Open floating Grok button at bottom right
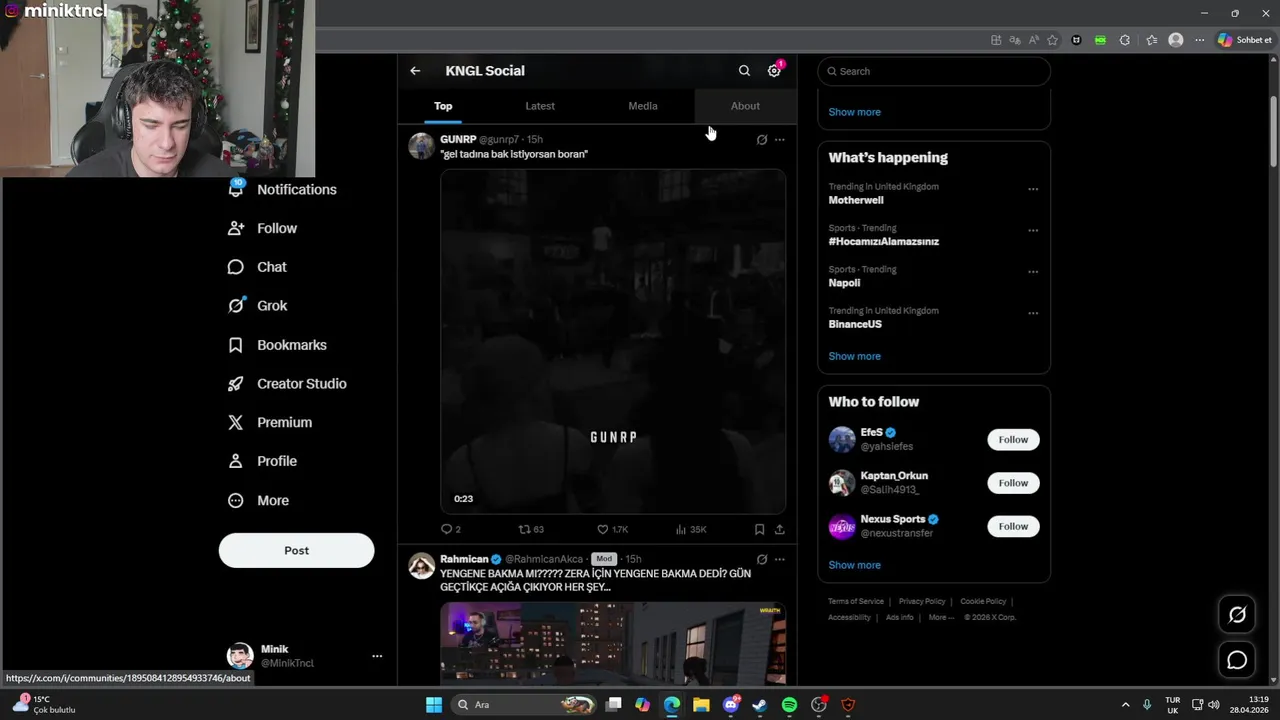 1237,615
